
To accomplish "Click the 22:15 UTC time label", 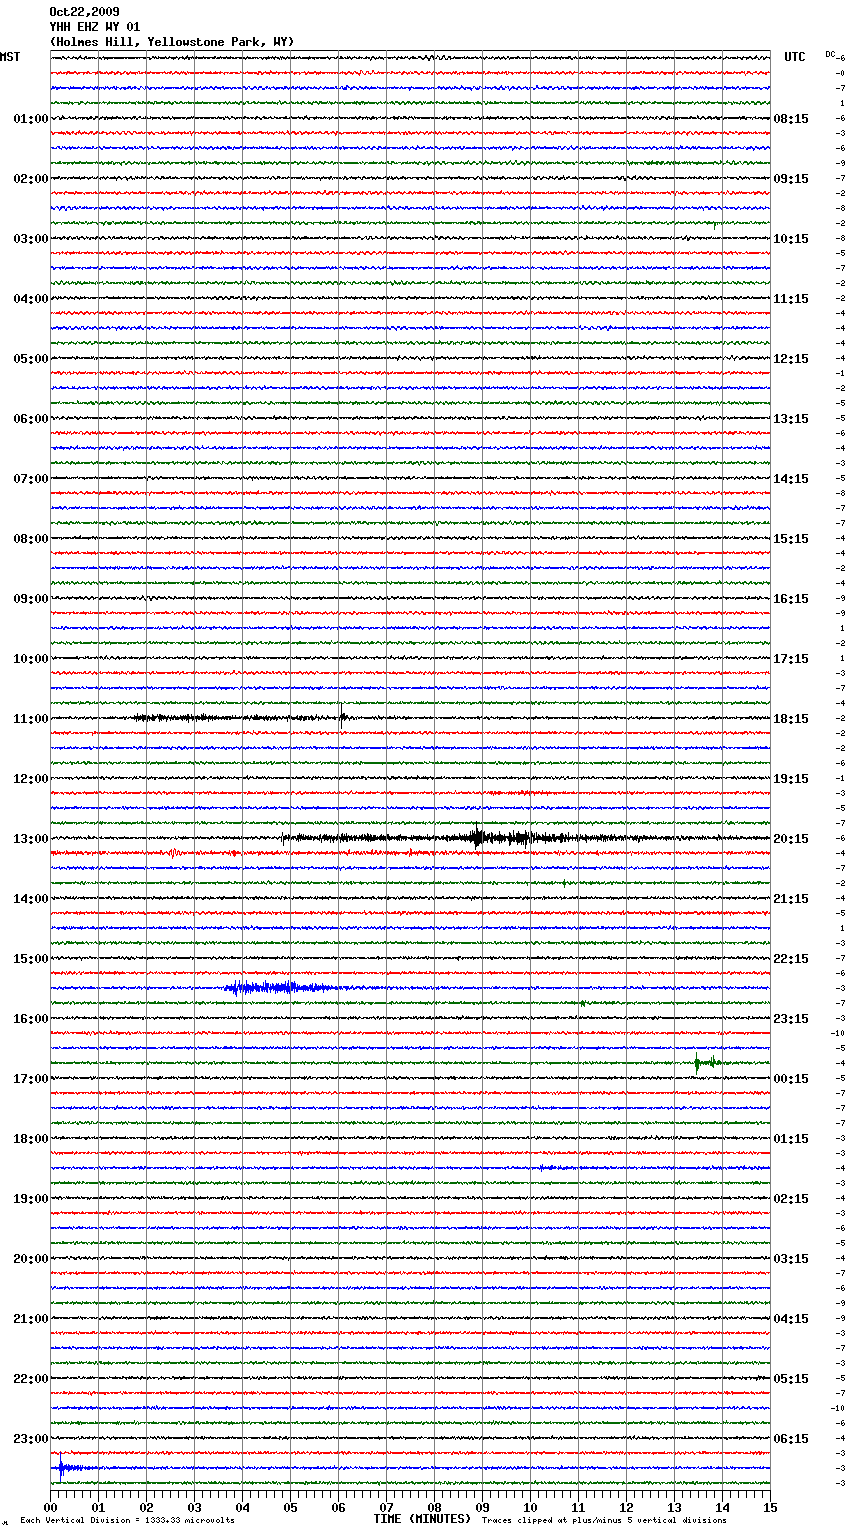I will [791, 959].
